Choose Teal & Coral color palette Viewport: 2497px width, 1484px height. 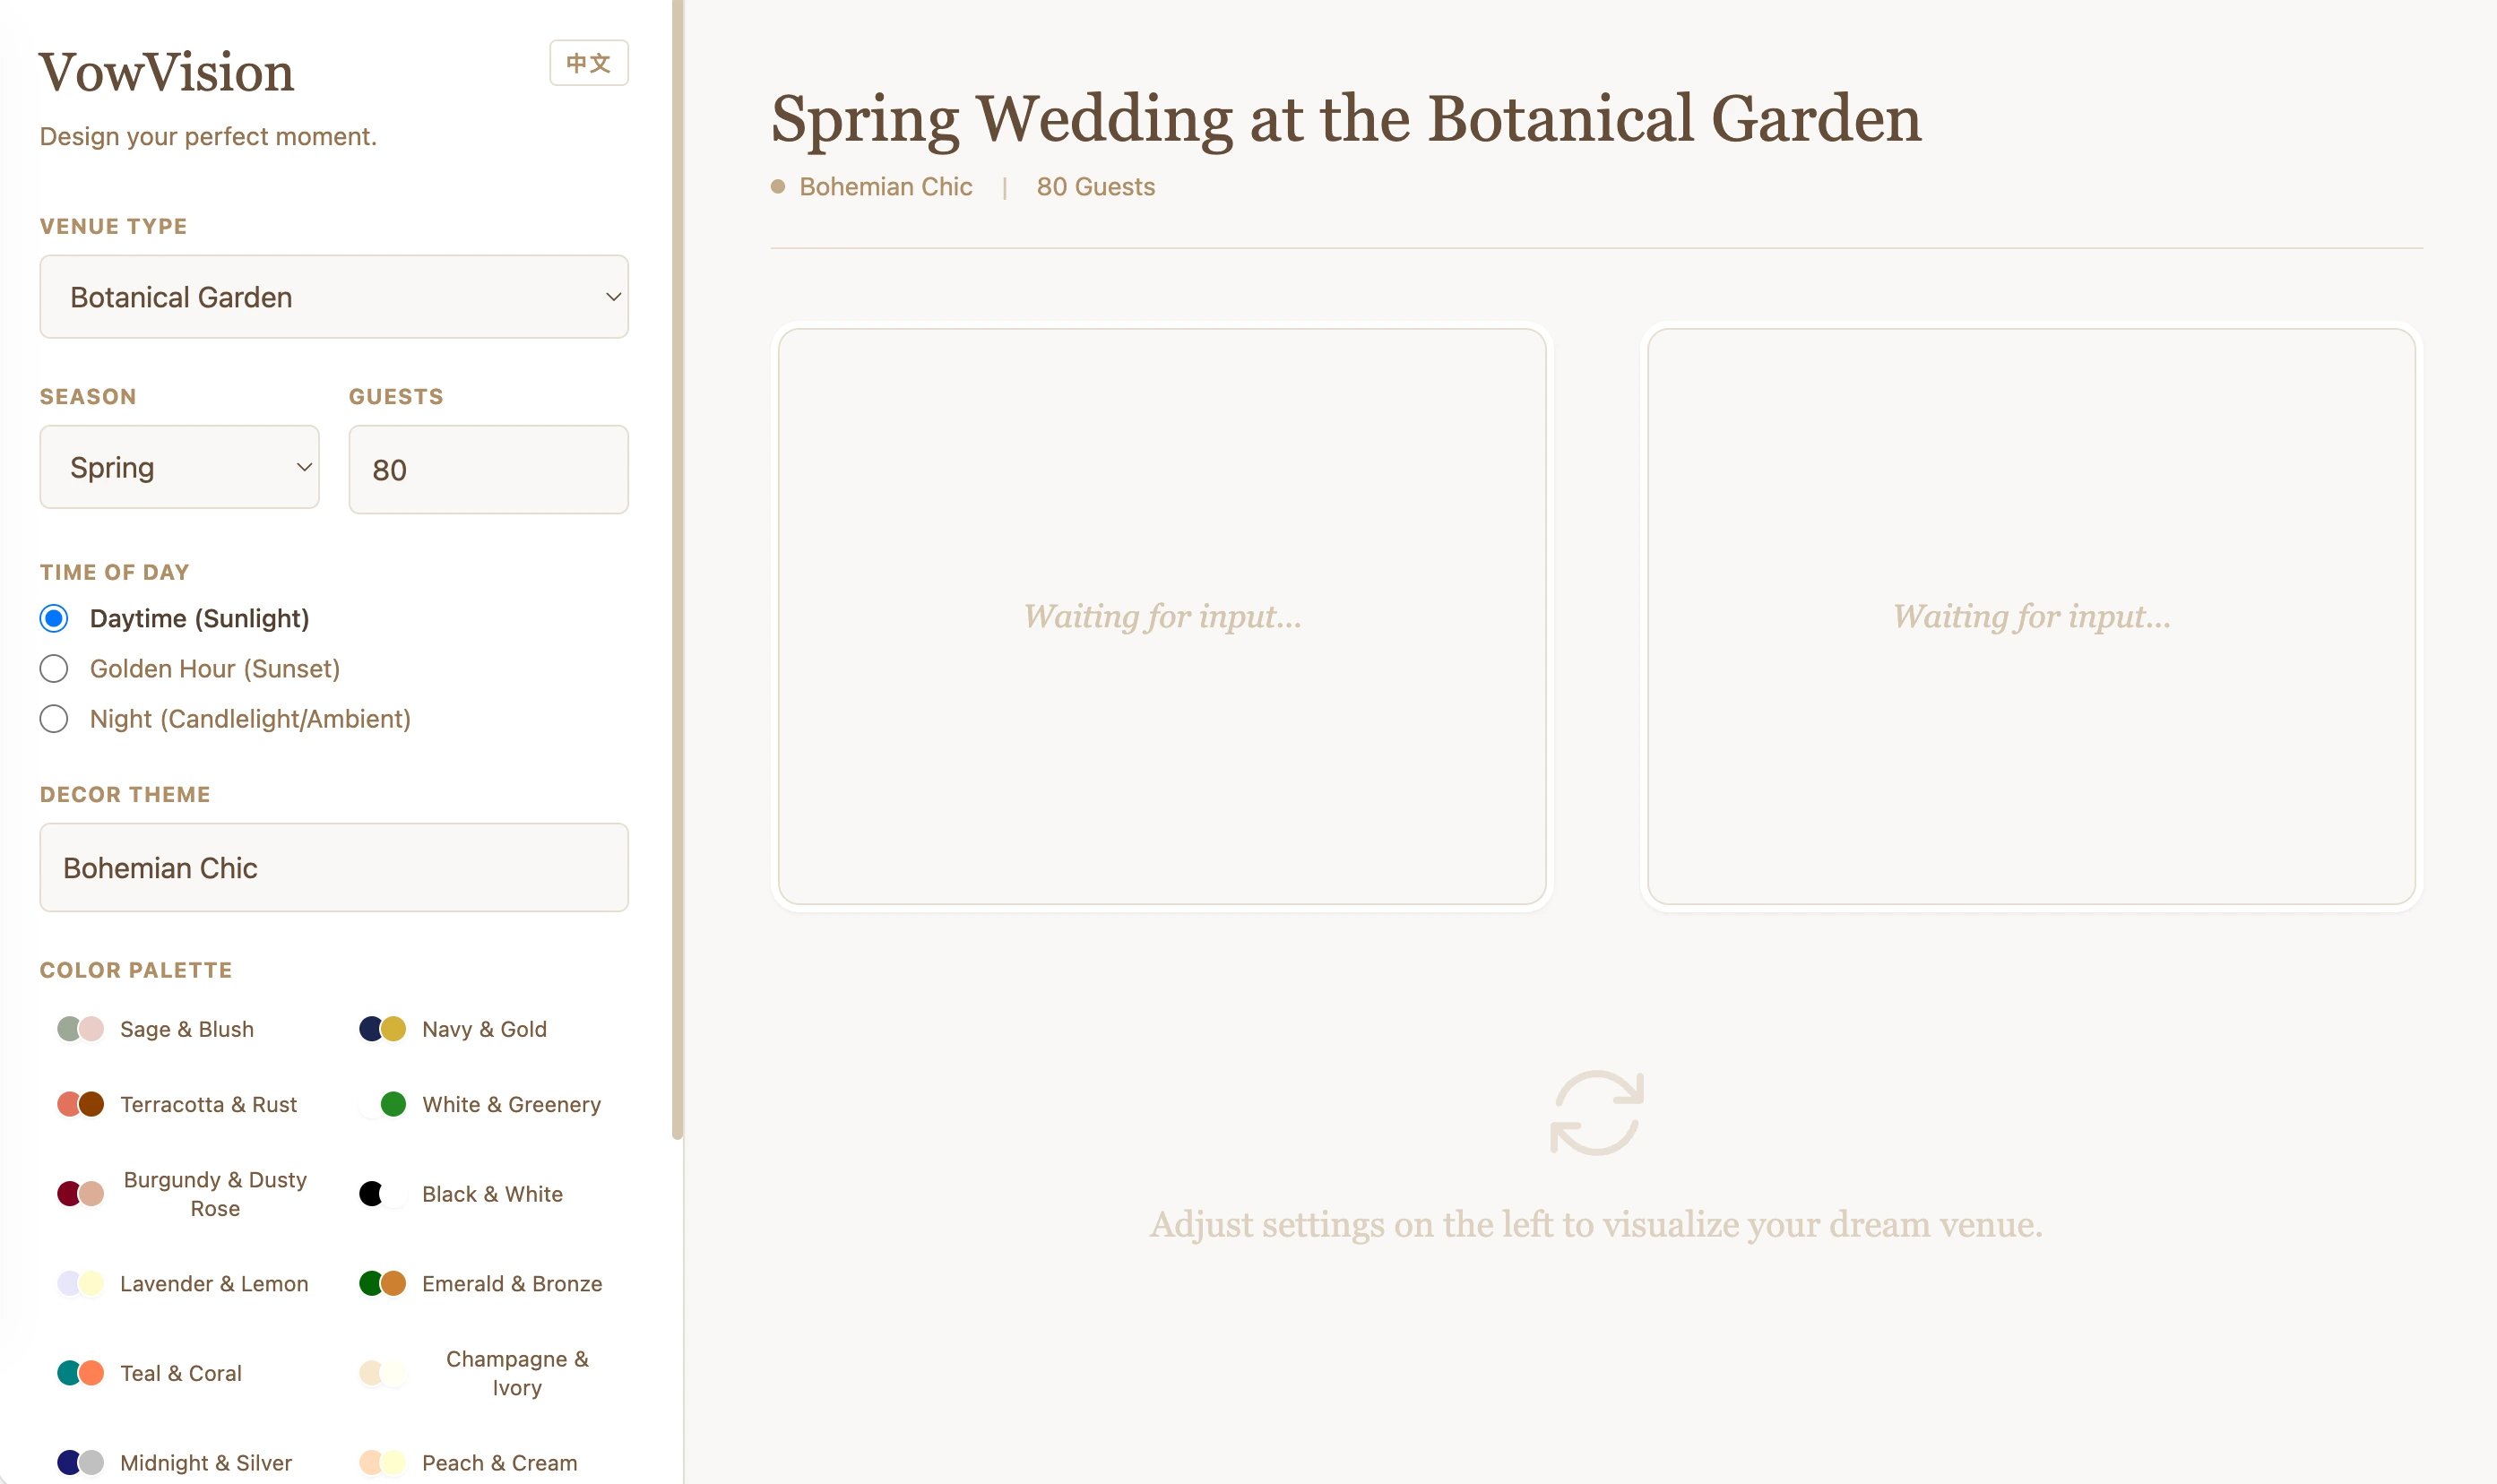point(151,1373)
